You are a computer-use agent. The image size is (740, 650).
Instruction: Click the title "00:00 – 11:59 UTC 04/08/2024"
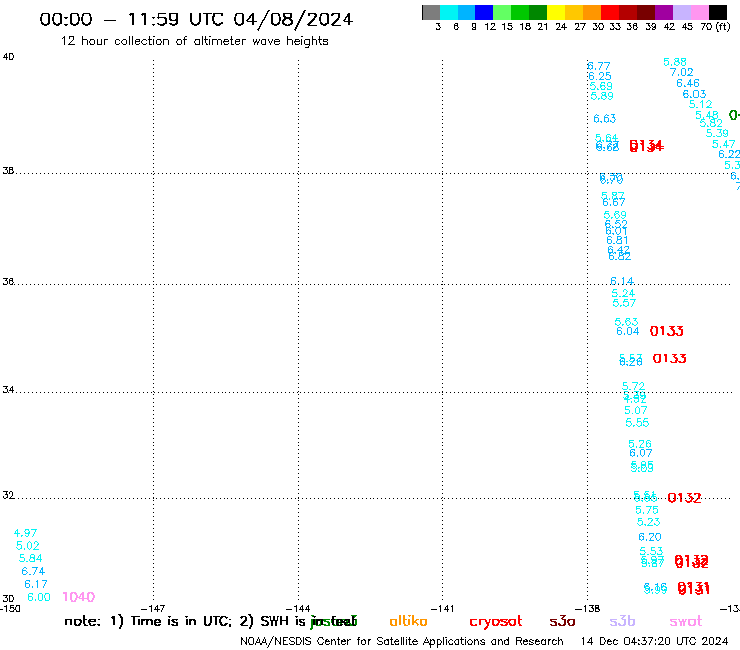point(196,20)
